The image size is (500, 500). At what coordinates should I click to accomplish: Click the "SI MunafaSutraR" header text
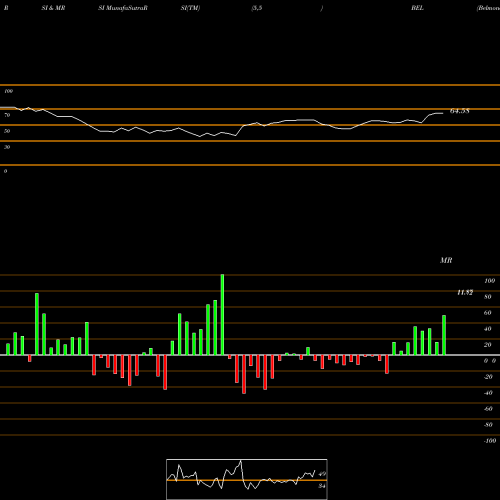(x=123, y=8)
